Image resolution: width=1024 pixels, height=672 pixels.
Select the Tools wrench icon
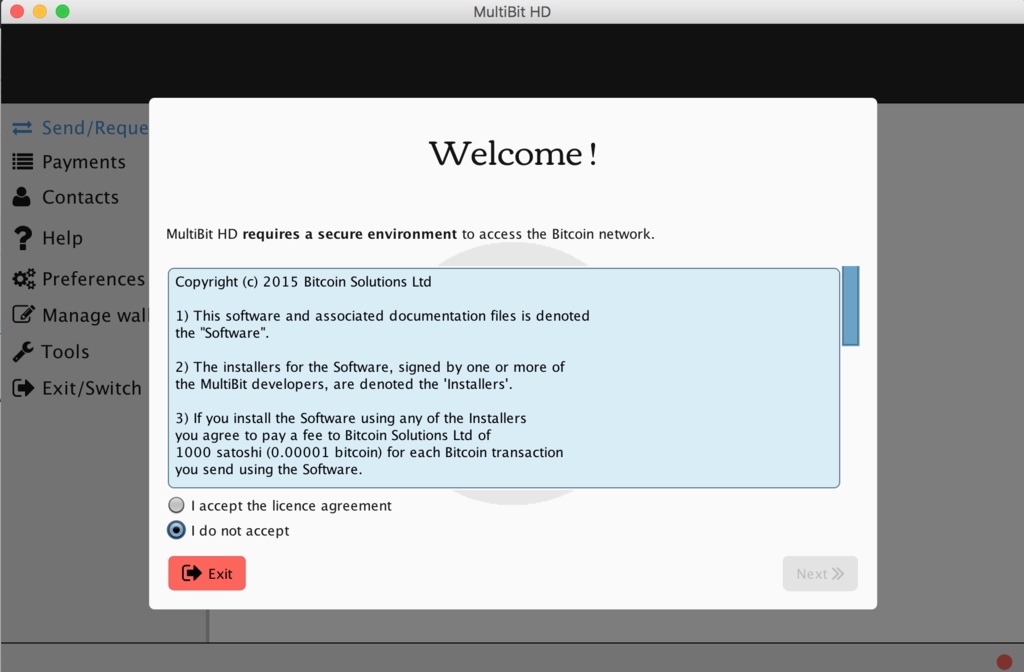pos(23,351)
